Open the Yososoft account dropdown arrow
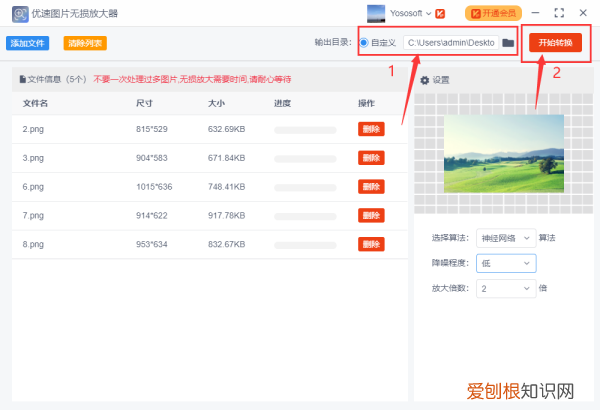Image resolution: width=600 pixels, height=410 pixels. pos(429,13)
